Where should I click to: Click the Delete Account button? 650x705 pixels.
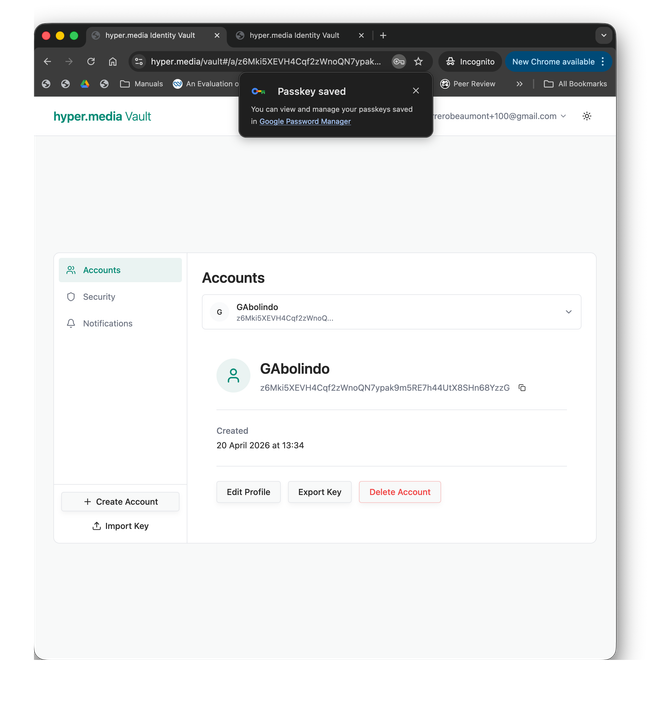click(399, 492)
